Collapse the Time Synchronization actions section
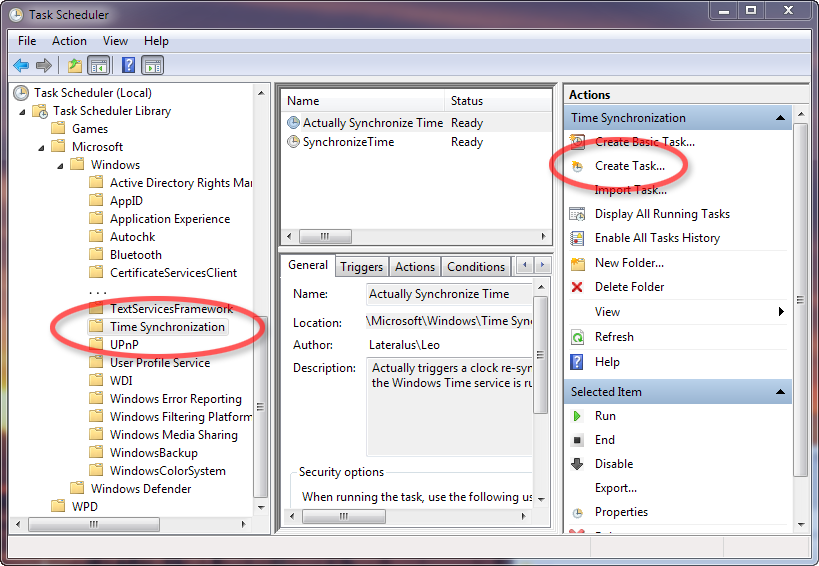This screenshot has height=566, width=819. pyautogui.click(x=780, y=118)
